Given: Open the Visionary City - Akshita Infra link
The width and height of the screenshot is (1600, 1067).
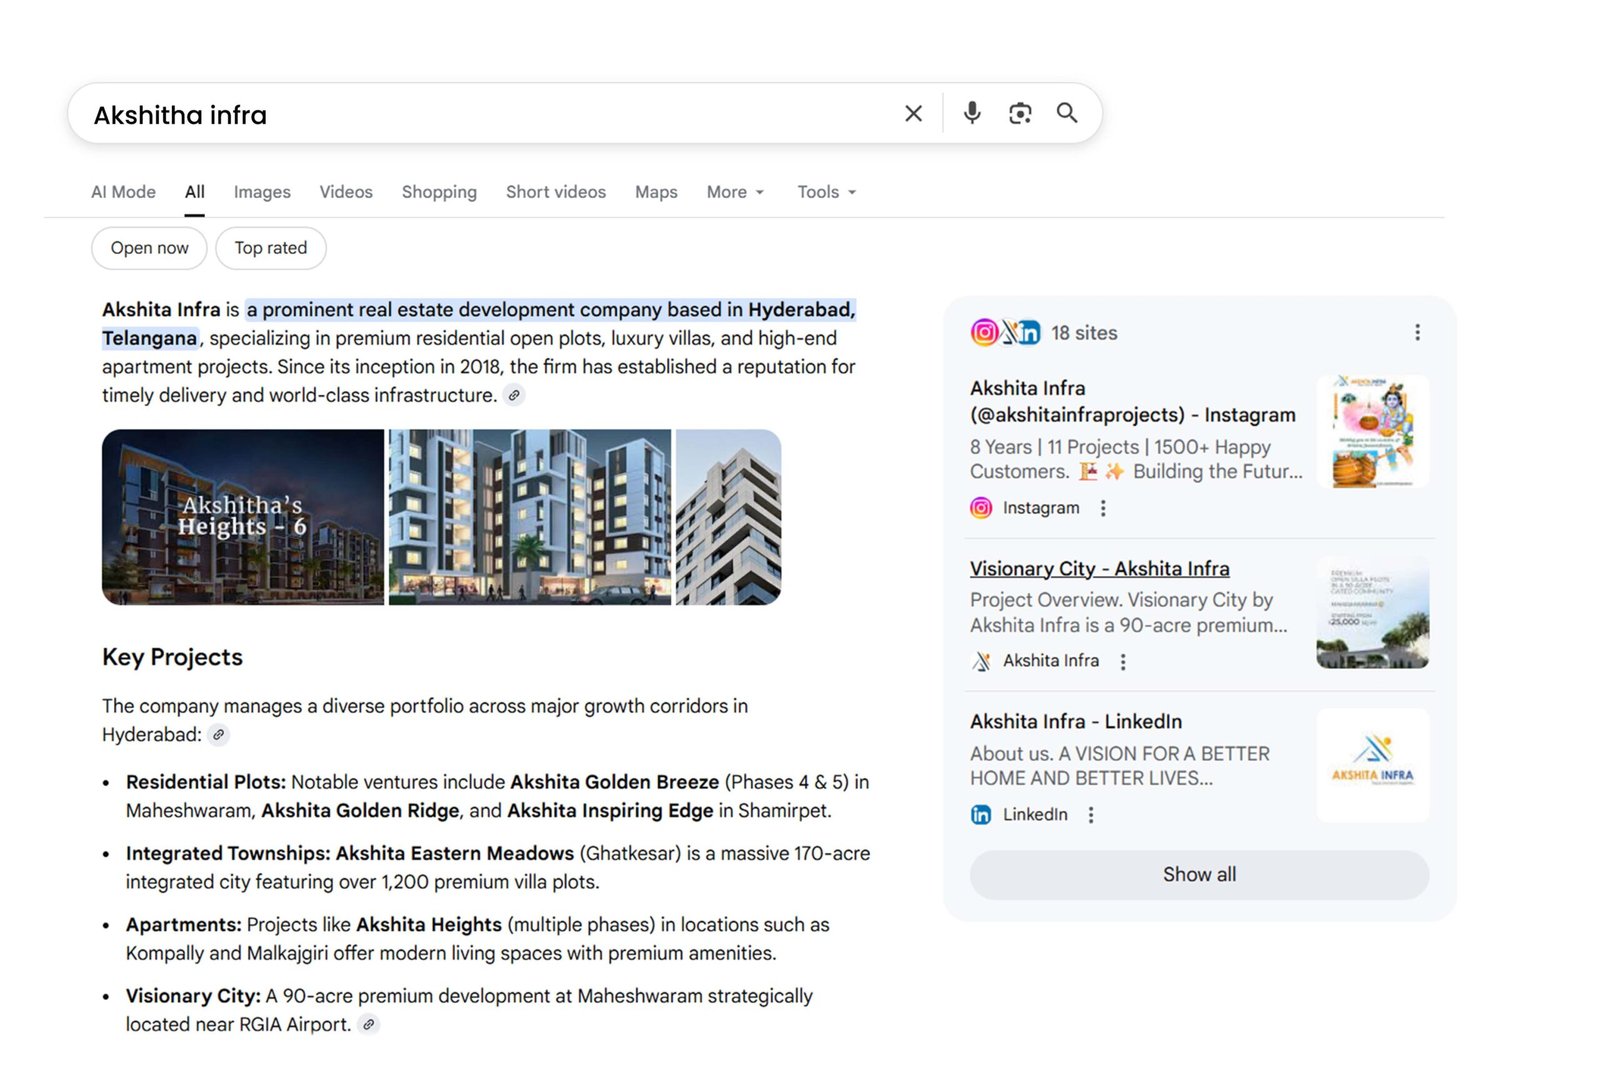Looking at the screenshot, I should (x=1100, y=568).
